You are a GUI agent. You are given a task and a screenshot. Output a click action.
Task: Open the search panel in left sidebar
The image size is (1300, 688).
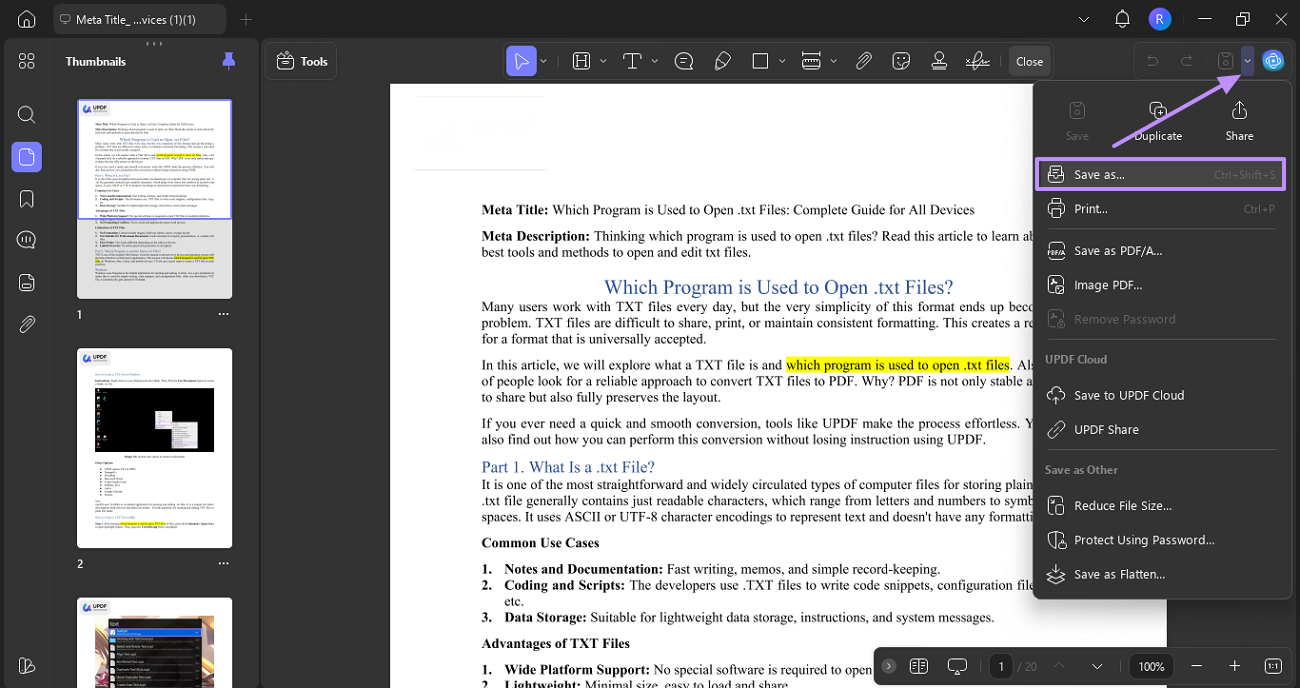pos(27,114)
